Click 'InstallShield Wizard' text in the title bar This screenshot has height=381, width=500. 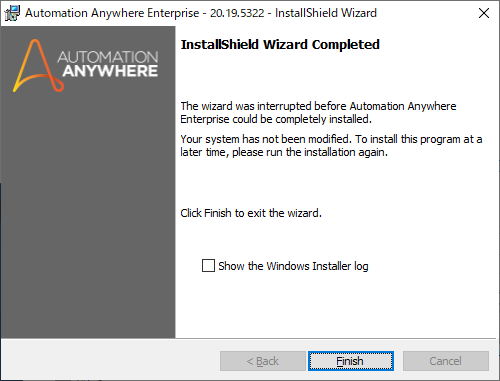[326, 13]
